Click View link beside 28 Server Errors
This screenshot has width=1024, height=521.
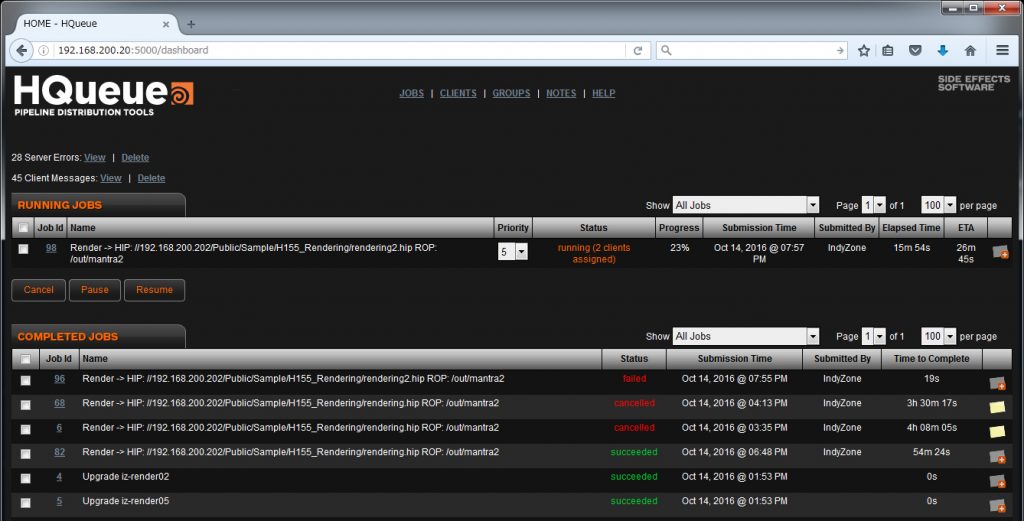[x=94, y=157]
